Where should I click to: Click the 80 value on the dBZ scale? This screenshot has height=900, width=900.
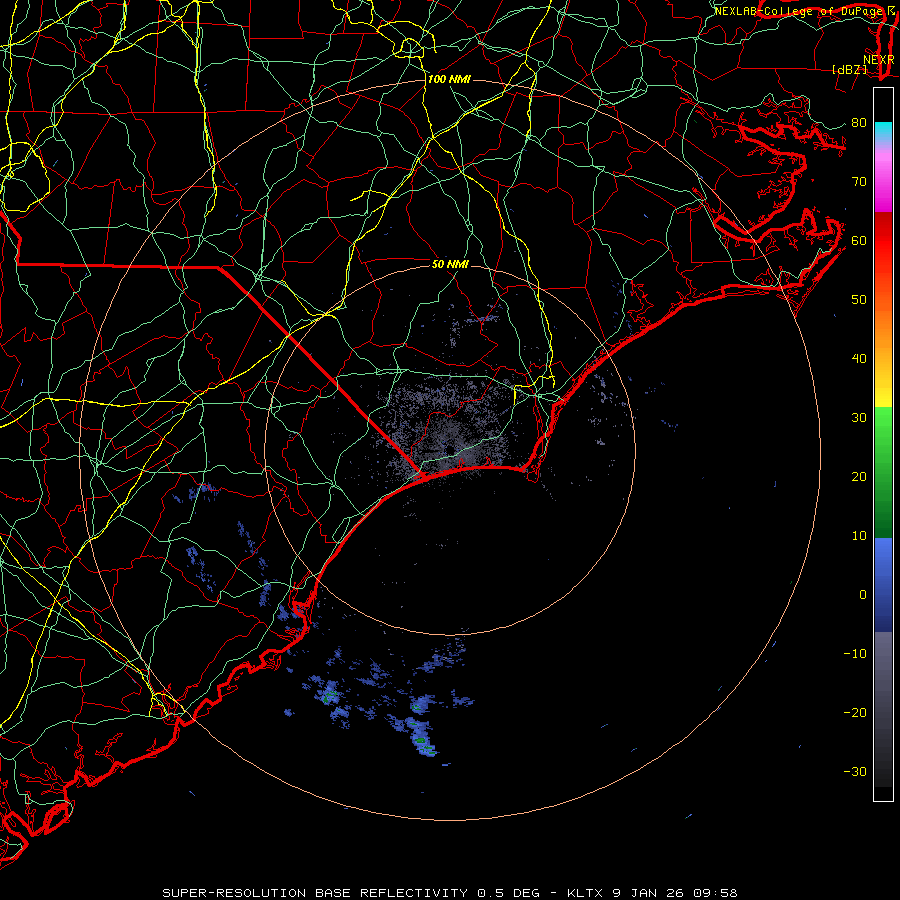[x=859, y=122]
